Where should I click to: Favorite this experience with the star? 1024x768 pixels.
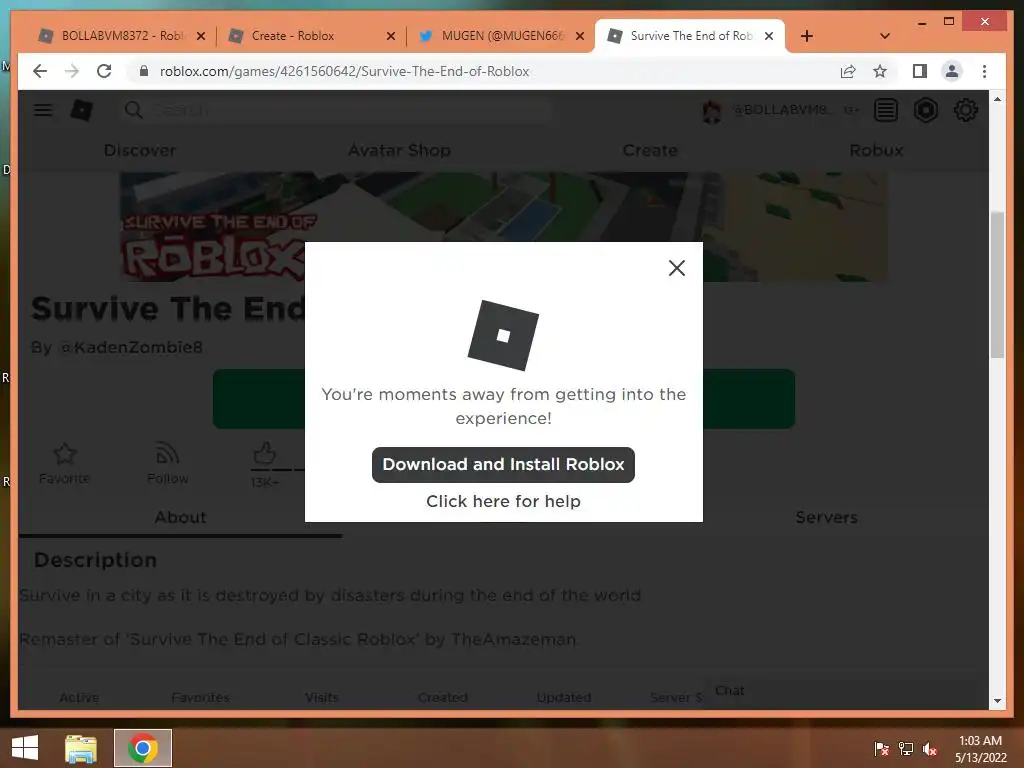(x=65, y=462)
